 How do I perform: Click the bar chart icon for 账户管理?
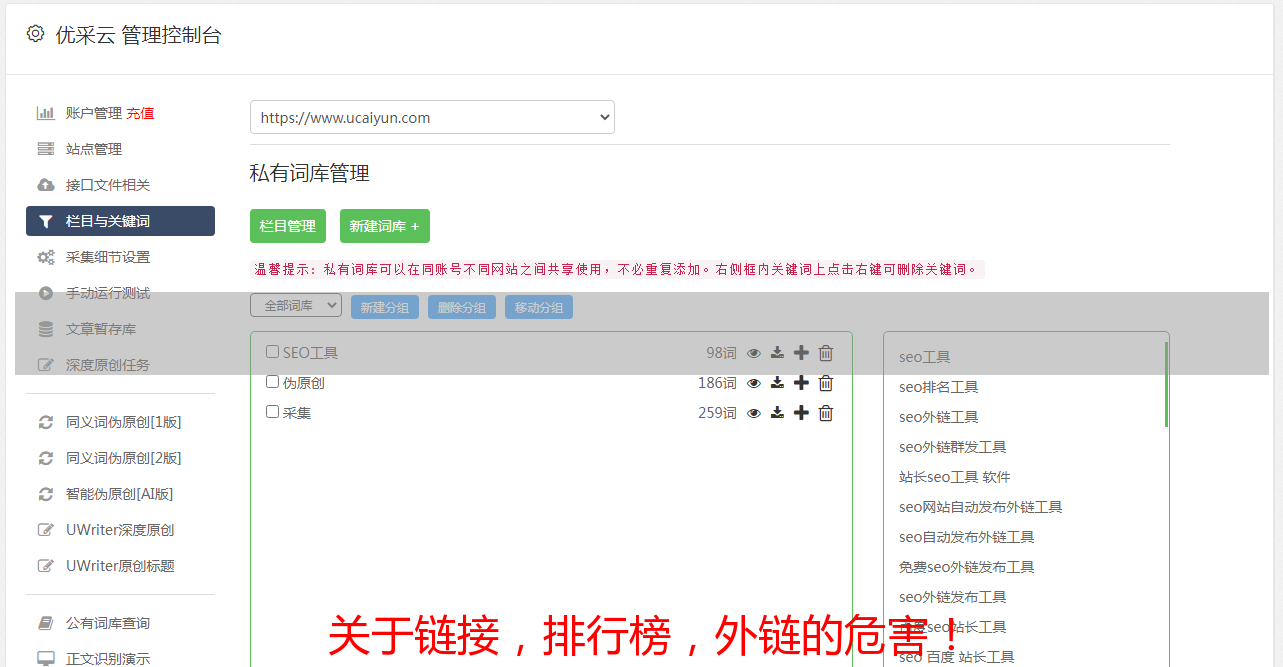point(46,113)
